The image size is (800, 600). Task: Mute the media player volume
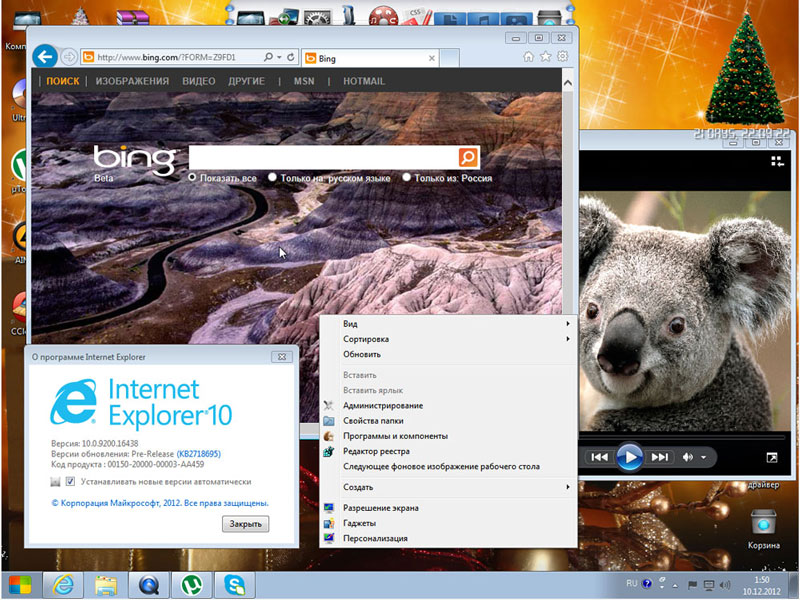pos(688,457)
